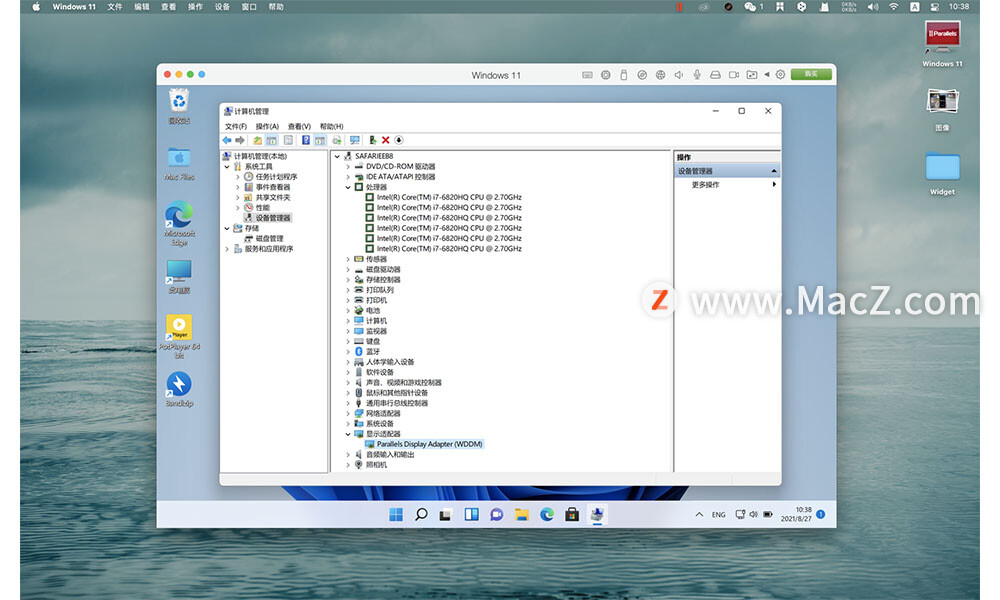The image size is (1000, 600).
Task: Expand 服务和应用程序 in left tree
Action: [x=227, y=249]
